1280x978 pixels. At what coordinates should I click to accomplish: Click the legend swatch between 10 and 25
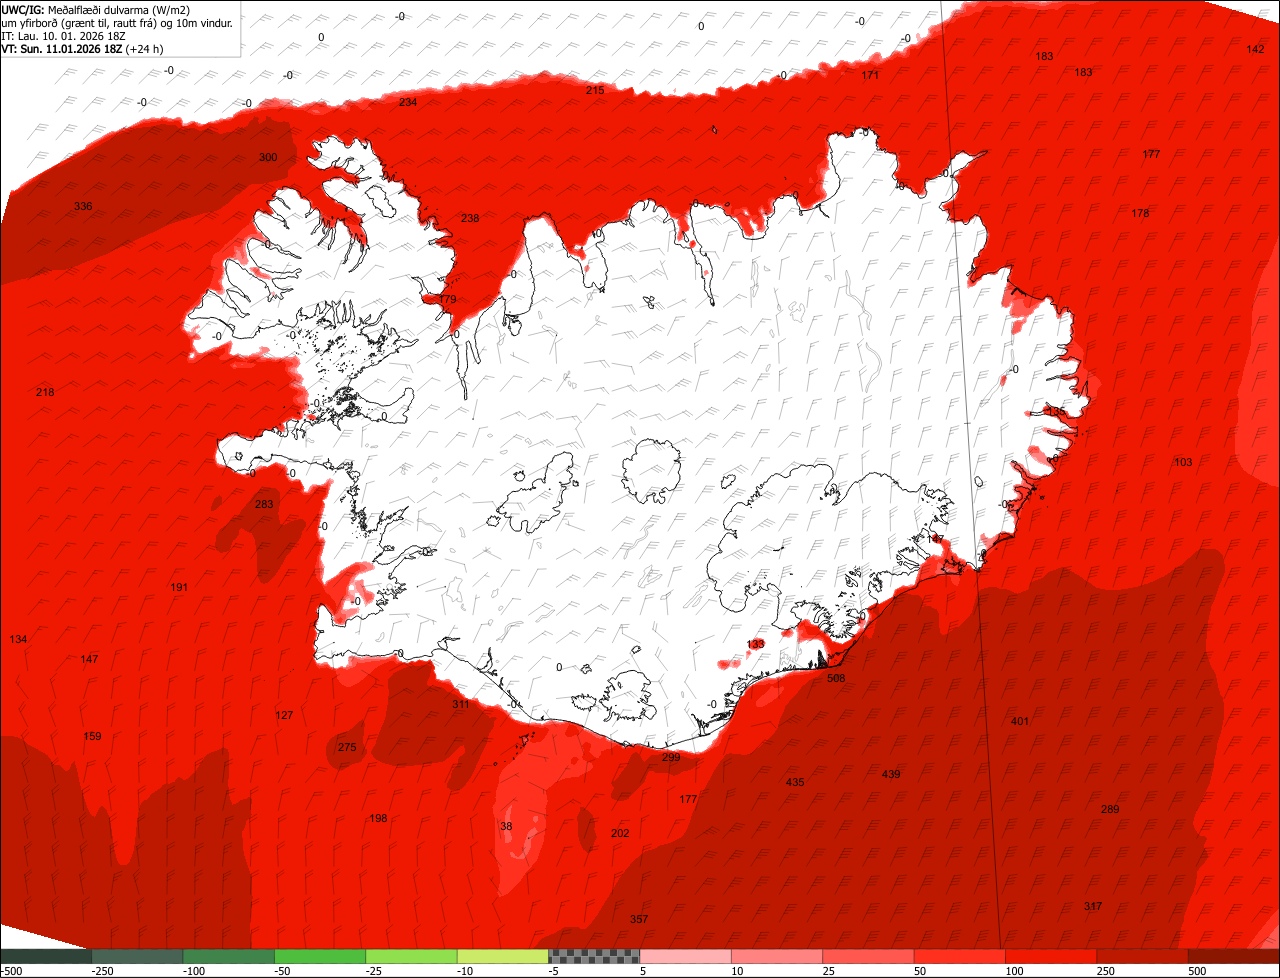tap(777, 956)
